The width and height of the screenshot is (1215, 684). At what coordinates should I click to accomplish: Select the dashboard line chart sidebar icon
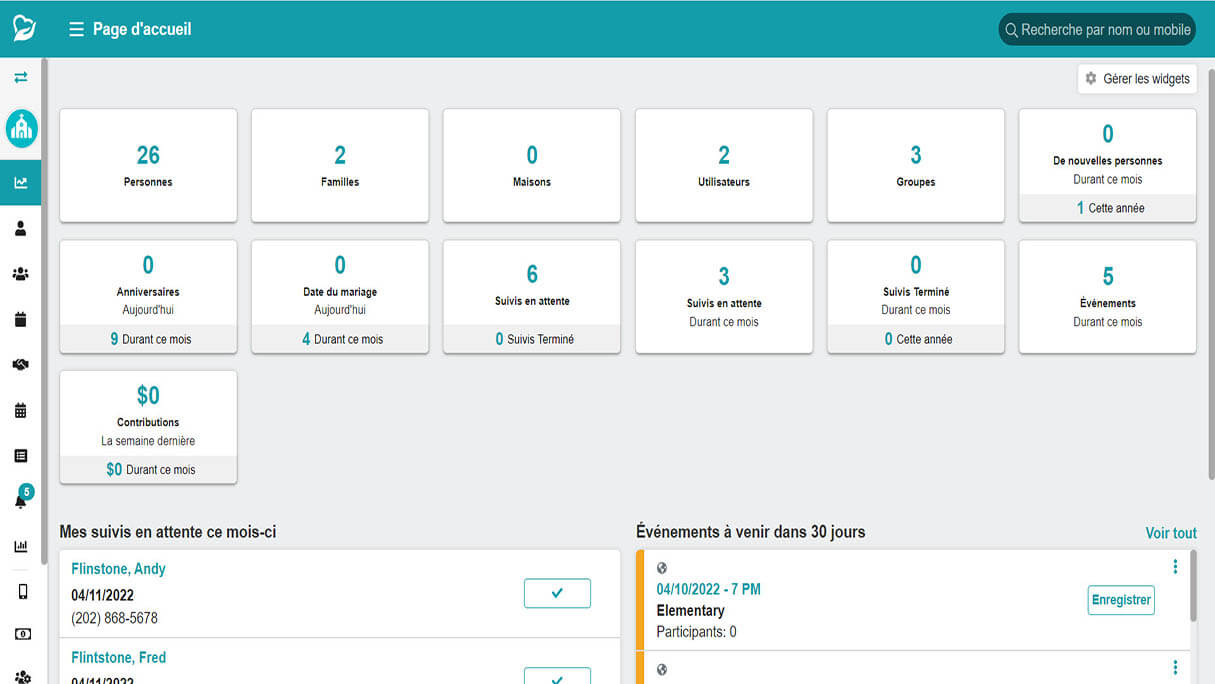20,183
